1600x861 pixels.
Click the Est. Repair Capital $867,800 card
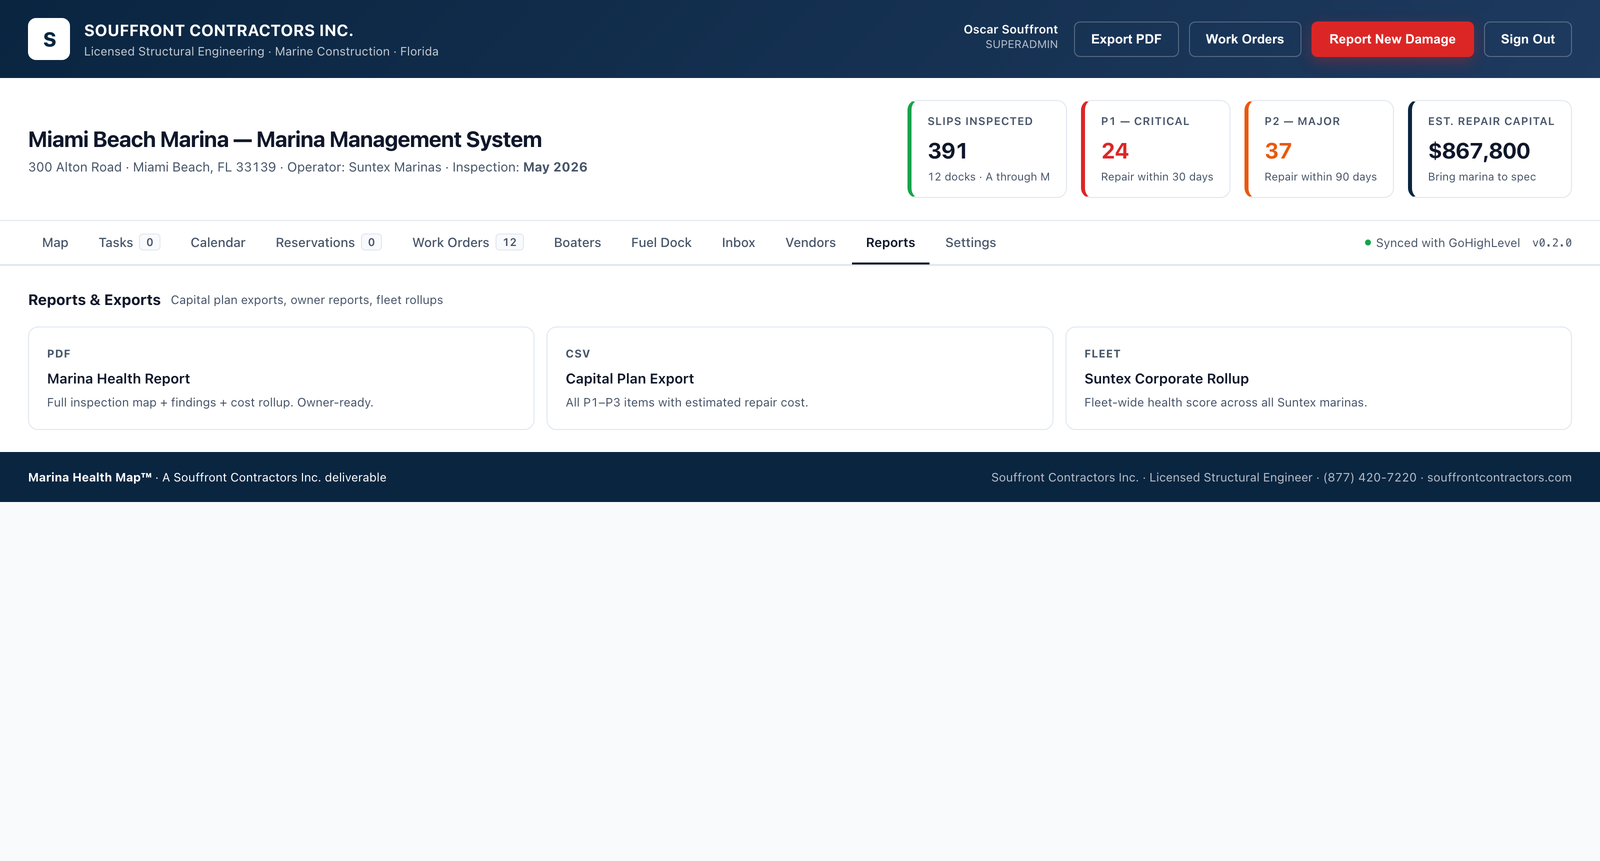tap(1490, 149)
